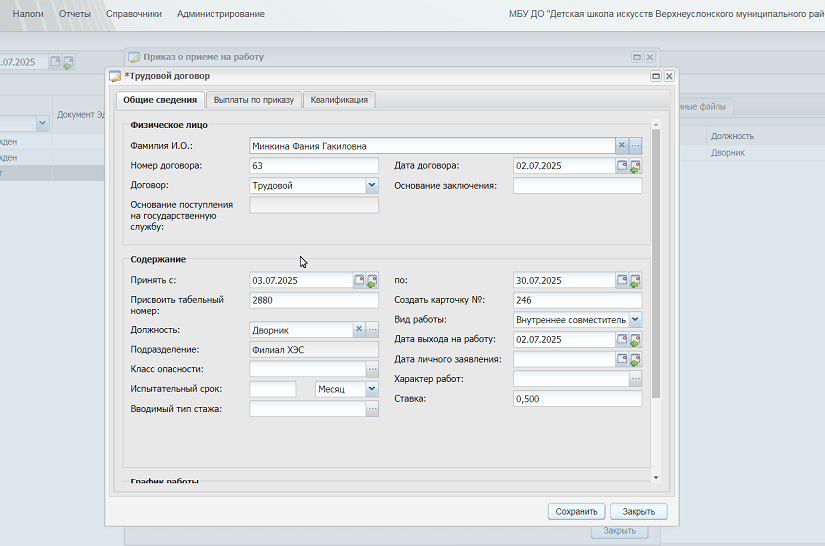Open calendar picker for Дата договора
The width and height of the screenshot is (825, 546).
(622, 166)
